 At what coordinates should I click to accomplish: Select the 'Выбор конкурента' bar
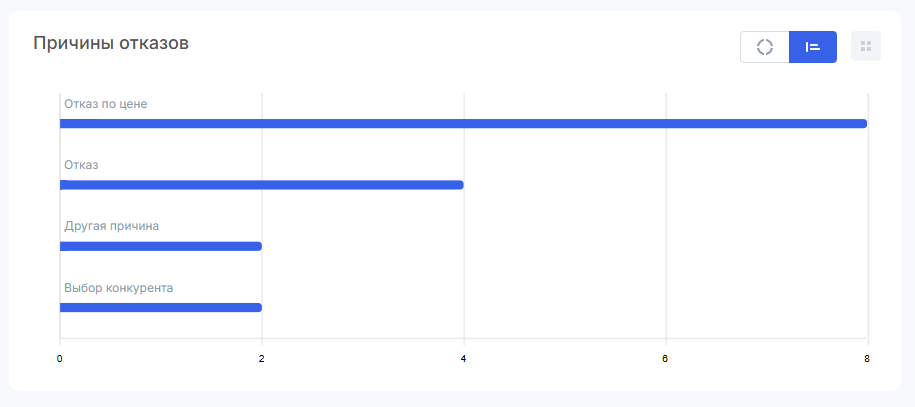(x=160, y=308)
